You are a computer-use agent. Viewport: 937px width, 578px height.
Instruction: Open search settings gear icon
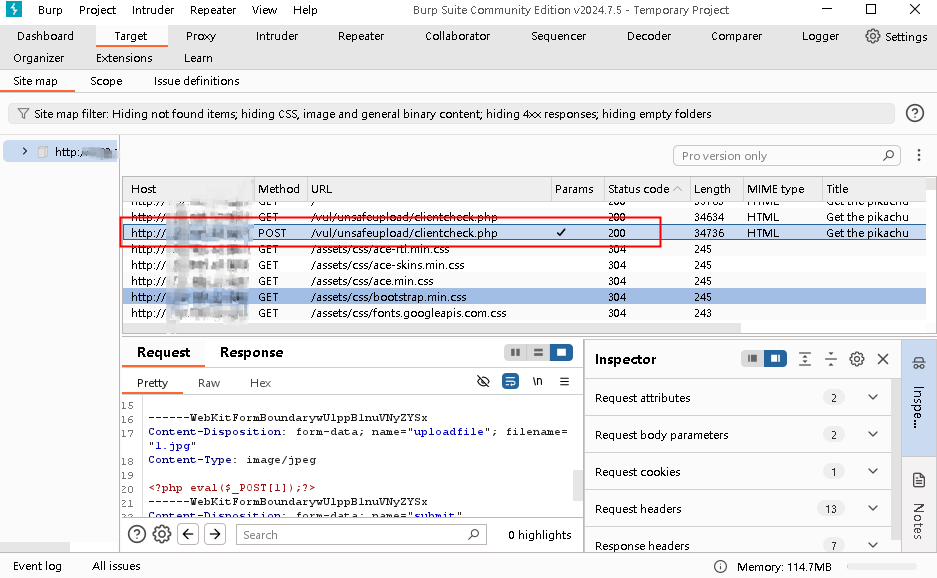click(x=161, y=534)
